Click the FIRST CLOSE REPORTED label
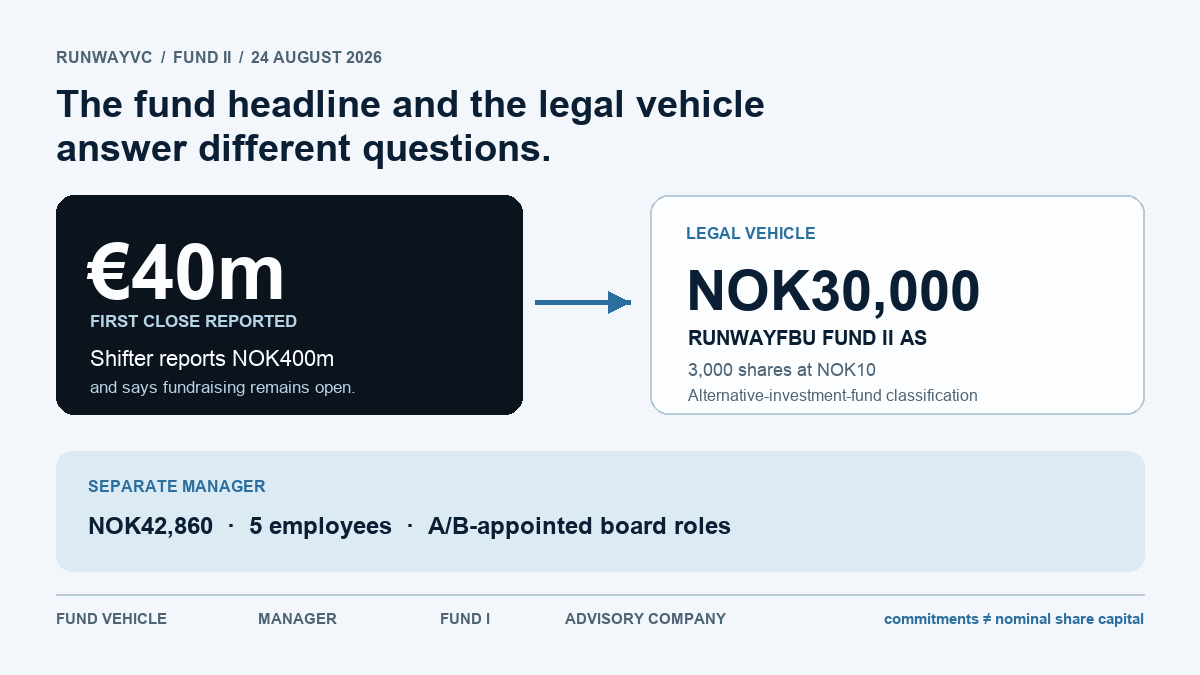Image resolution: width=1200 pixels, height=675 pixels. 193,321
